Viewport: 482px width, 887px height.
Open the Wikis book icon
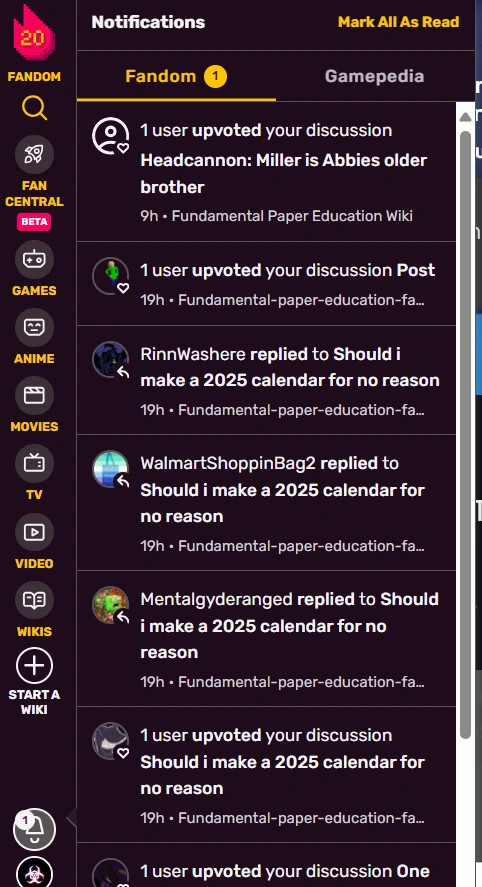click(34, 600)
